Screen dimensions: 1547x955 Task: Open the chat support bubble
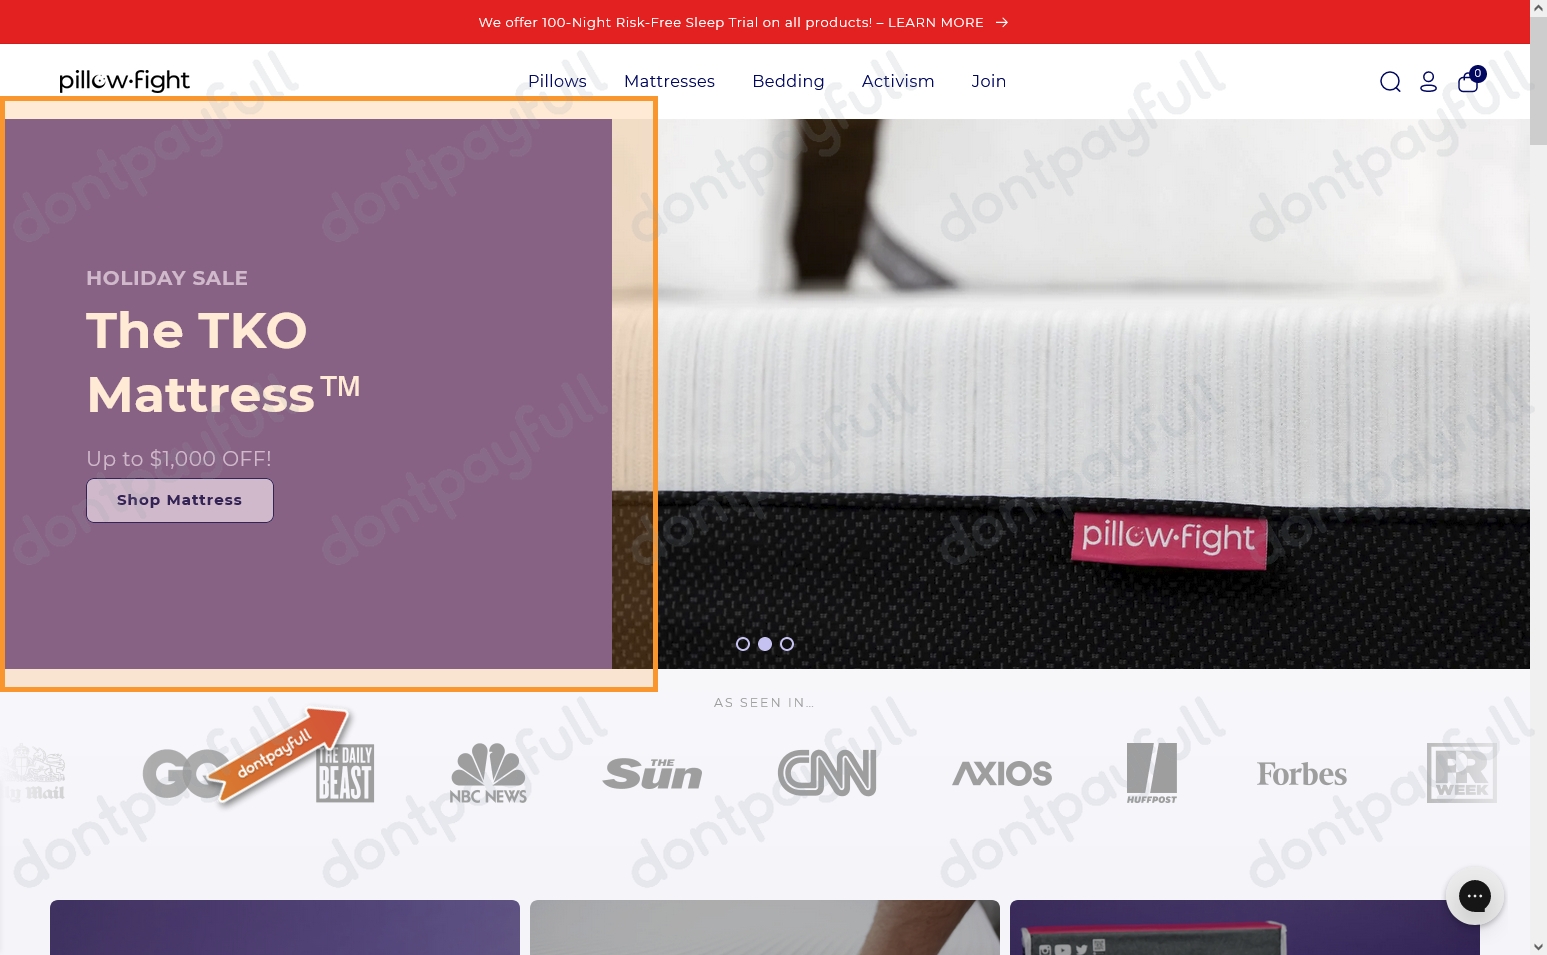click(1475, 896)
